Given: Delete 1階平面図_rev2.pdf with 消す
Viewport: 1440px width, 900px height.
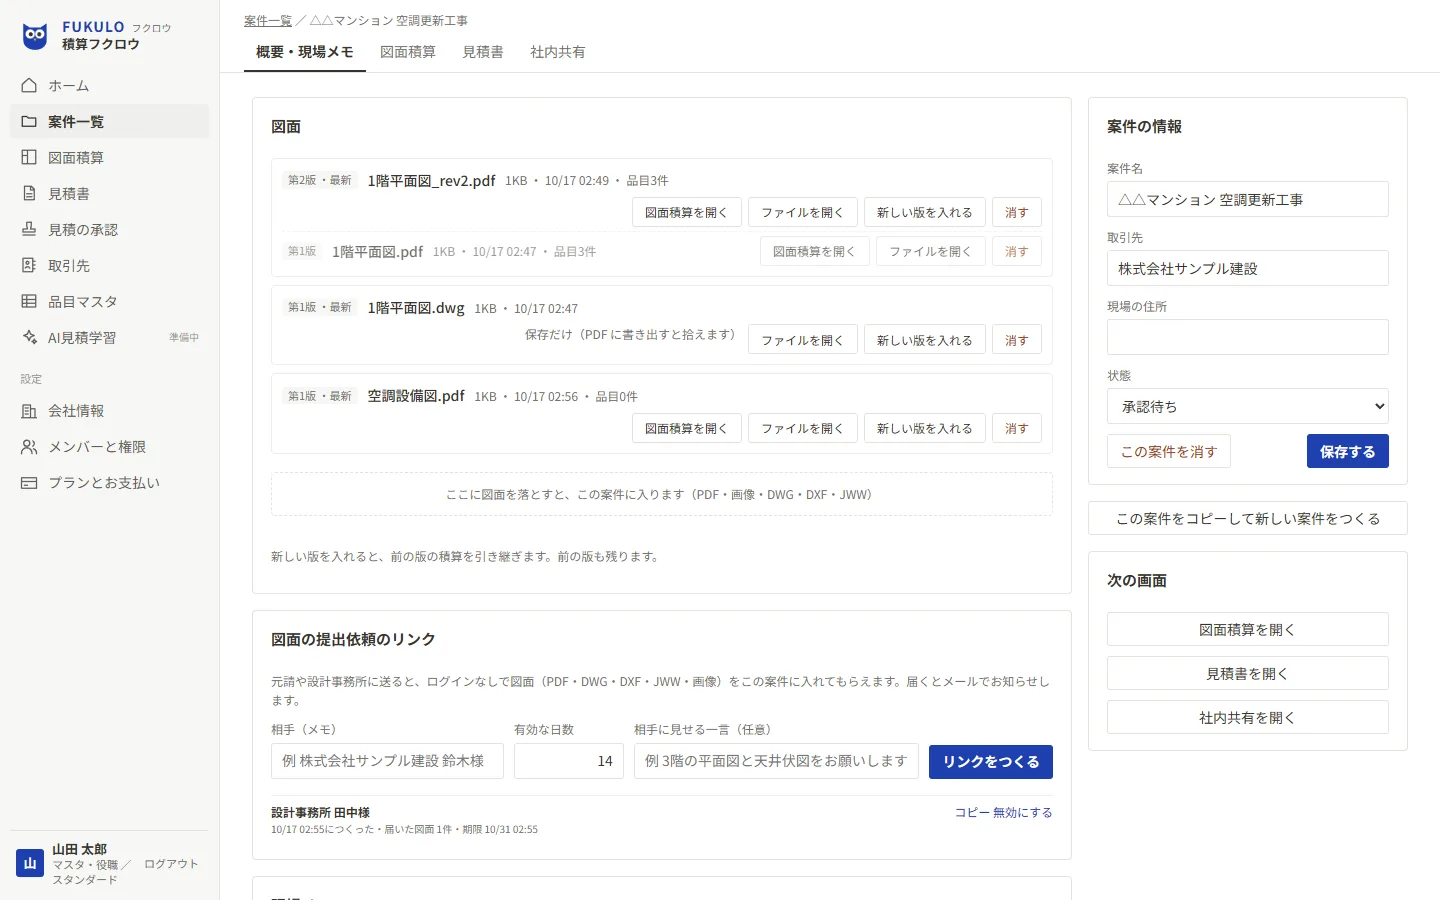Looking at the screenshot, I should tap(1017, 212).
